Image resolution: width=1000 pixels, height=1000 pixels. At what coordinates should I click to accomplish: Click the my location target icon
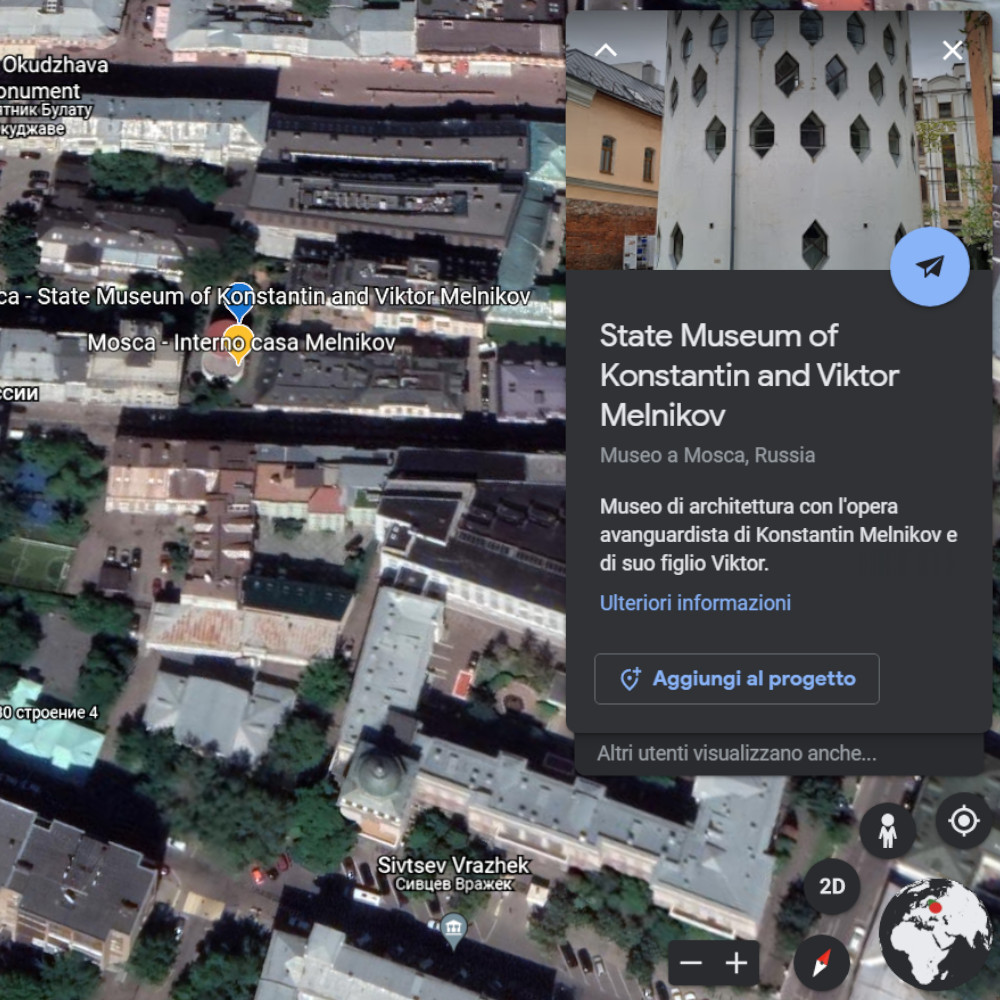[964, 820]
